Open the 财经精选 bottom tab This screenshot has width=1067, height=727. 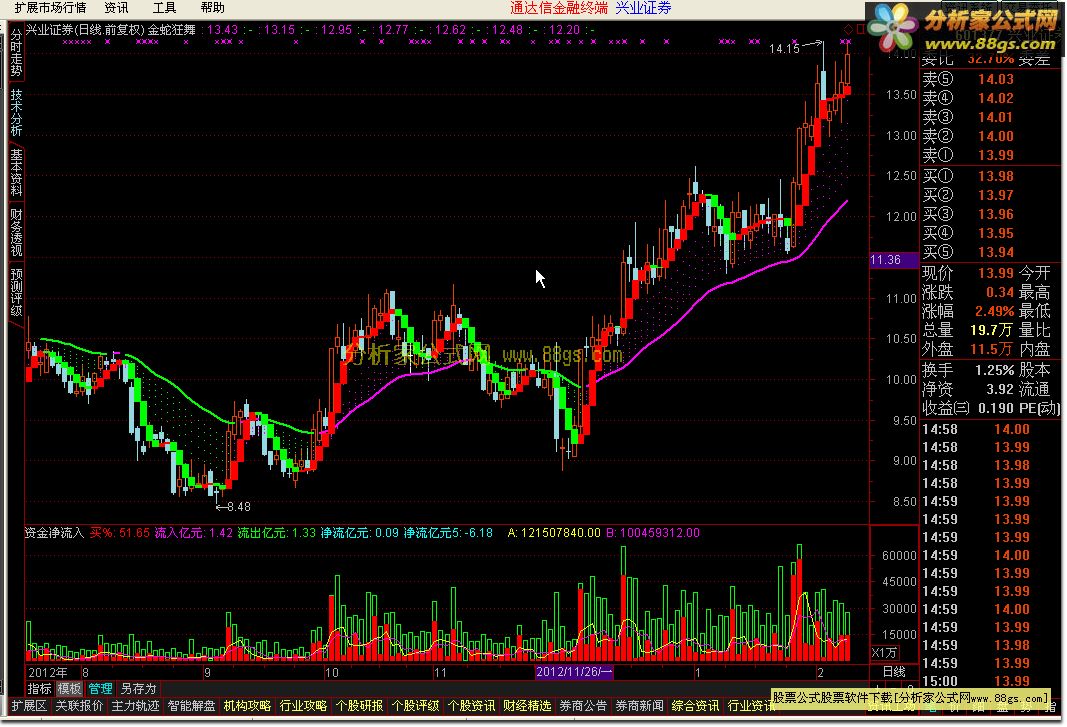coord(527,706)
